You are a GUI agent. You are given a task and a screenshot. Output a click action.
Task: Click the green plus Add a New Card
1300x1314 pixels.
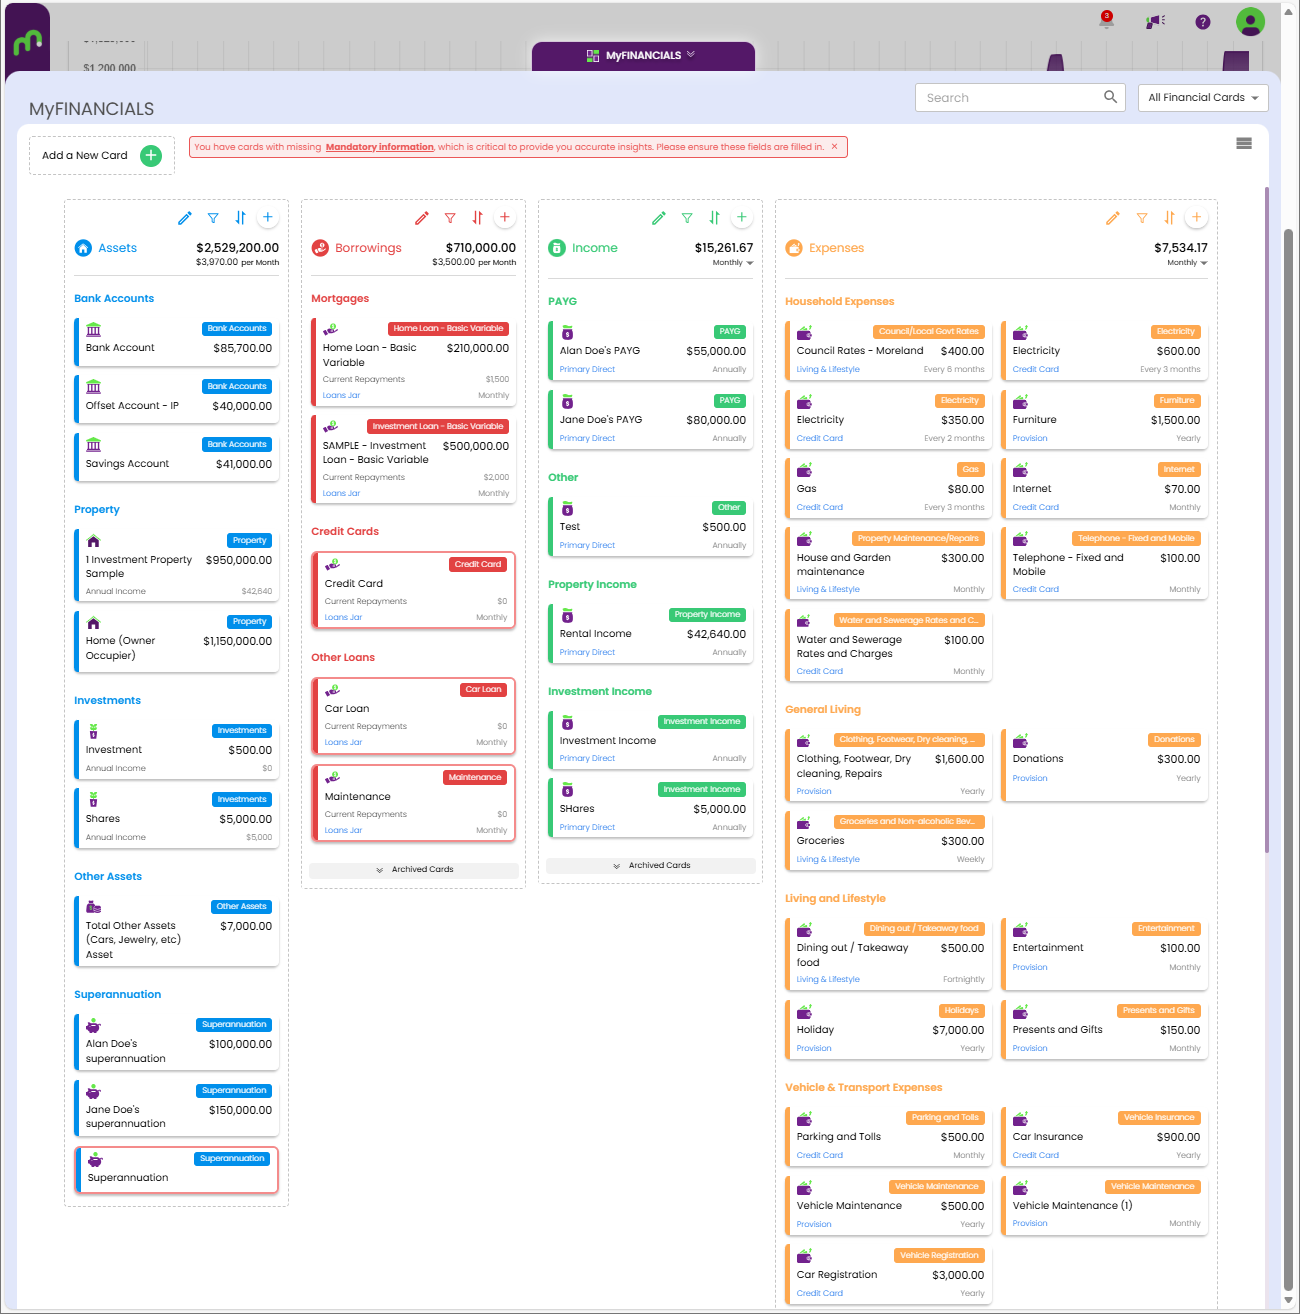coord(151,155)
